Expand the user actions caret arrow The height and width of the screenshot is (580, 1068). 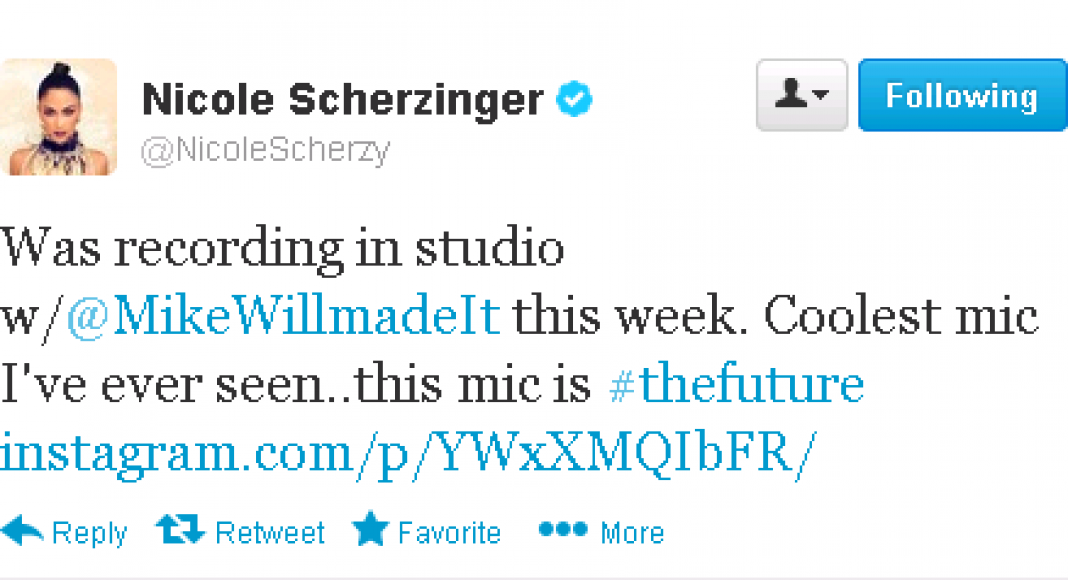[x=822, y=96]
